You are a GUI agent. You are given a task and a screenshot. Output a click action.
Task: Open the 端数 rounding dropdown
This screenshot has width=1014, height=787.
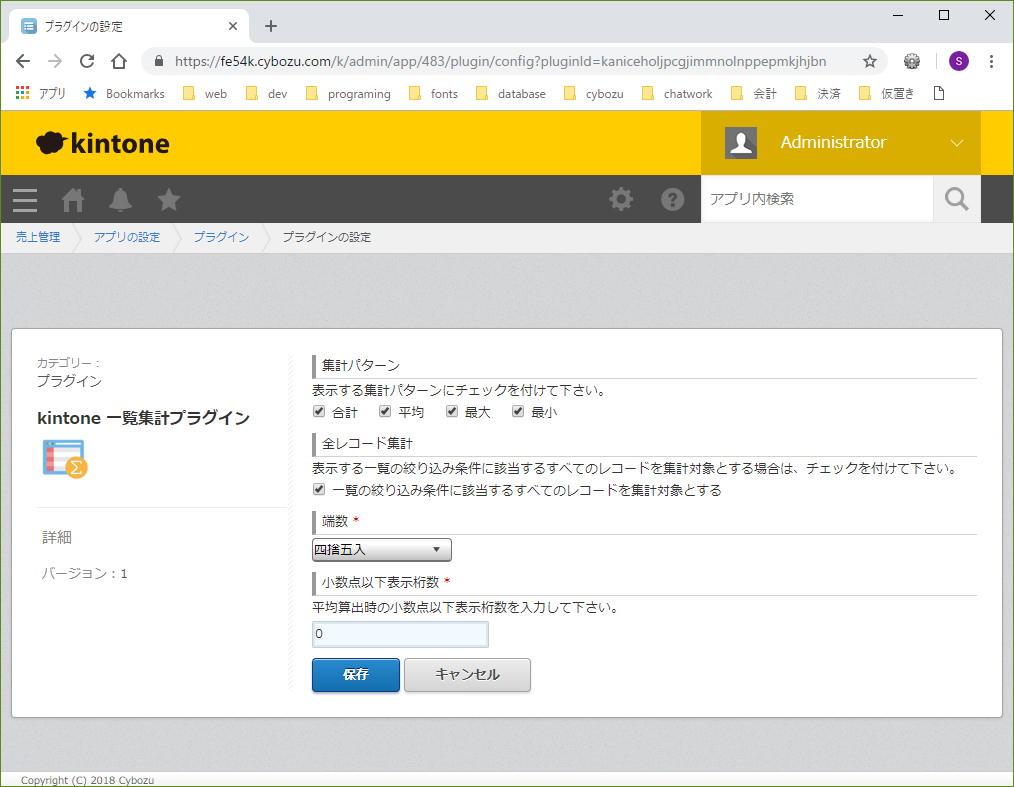(x=382, y=550)
